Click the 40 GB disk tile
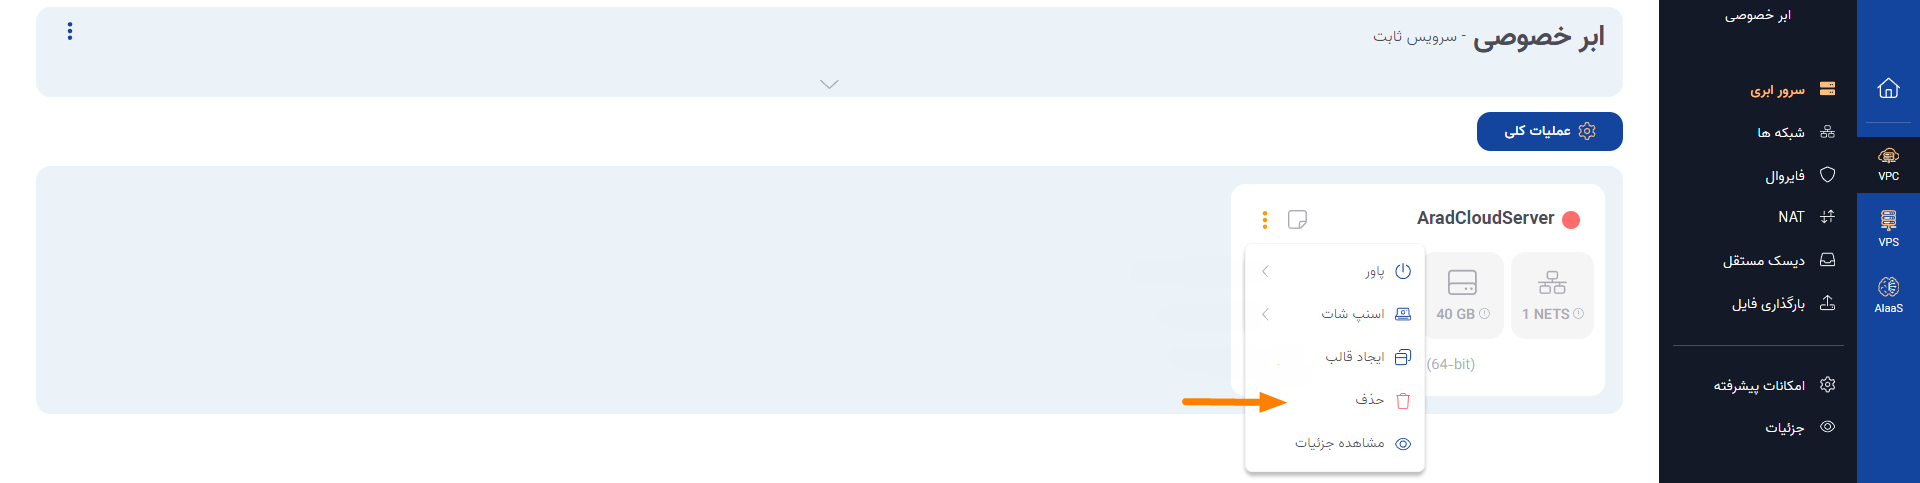 pyautogui.click(x=1463, y=295)
